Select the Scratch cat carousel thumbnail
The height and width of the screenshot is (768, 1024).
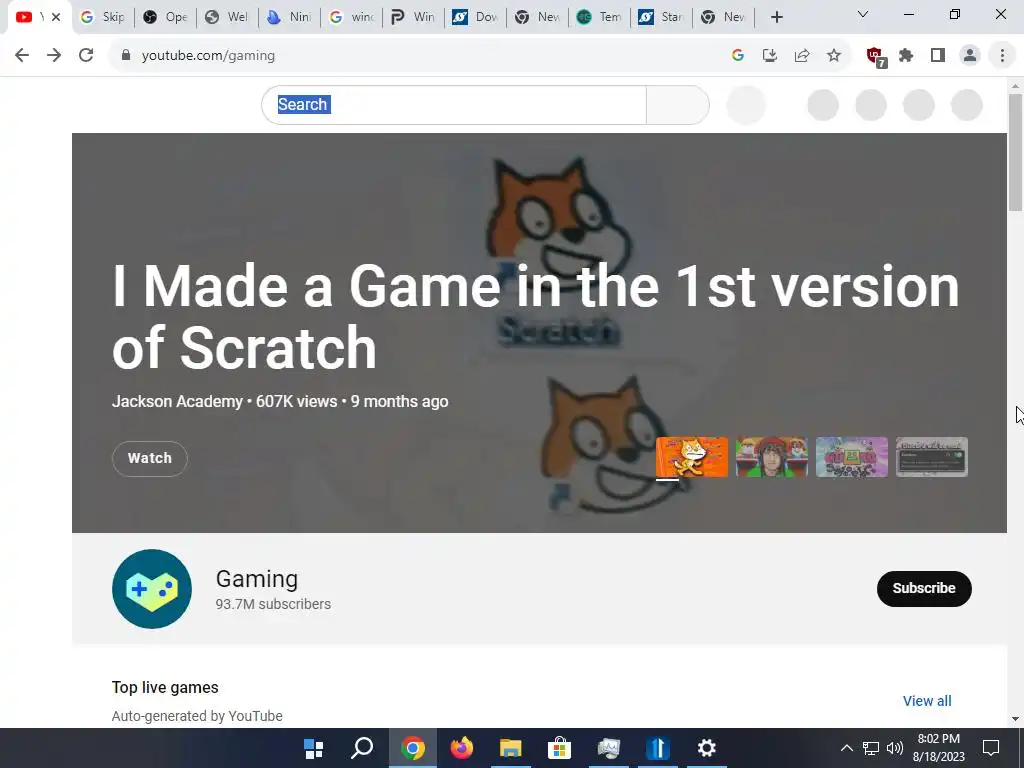tap(692, 457)
